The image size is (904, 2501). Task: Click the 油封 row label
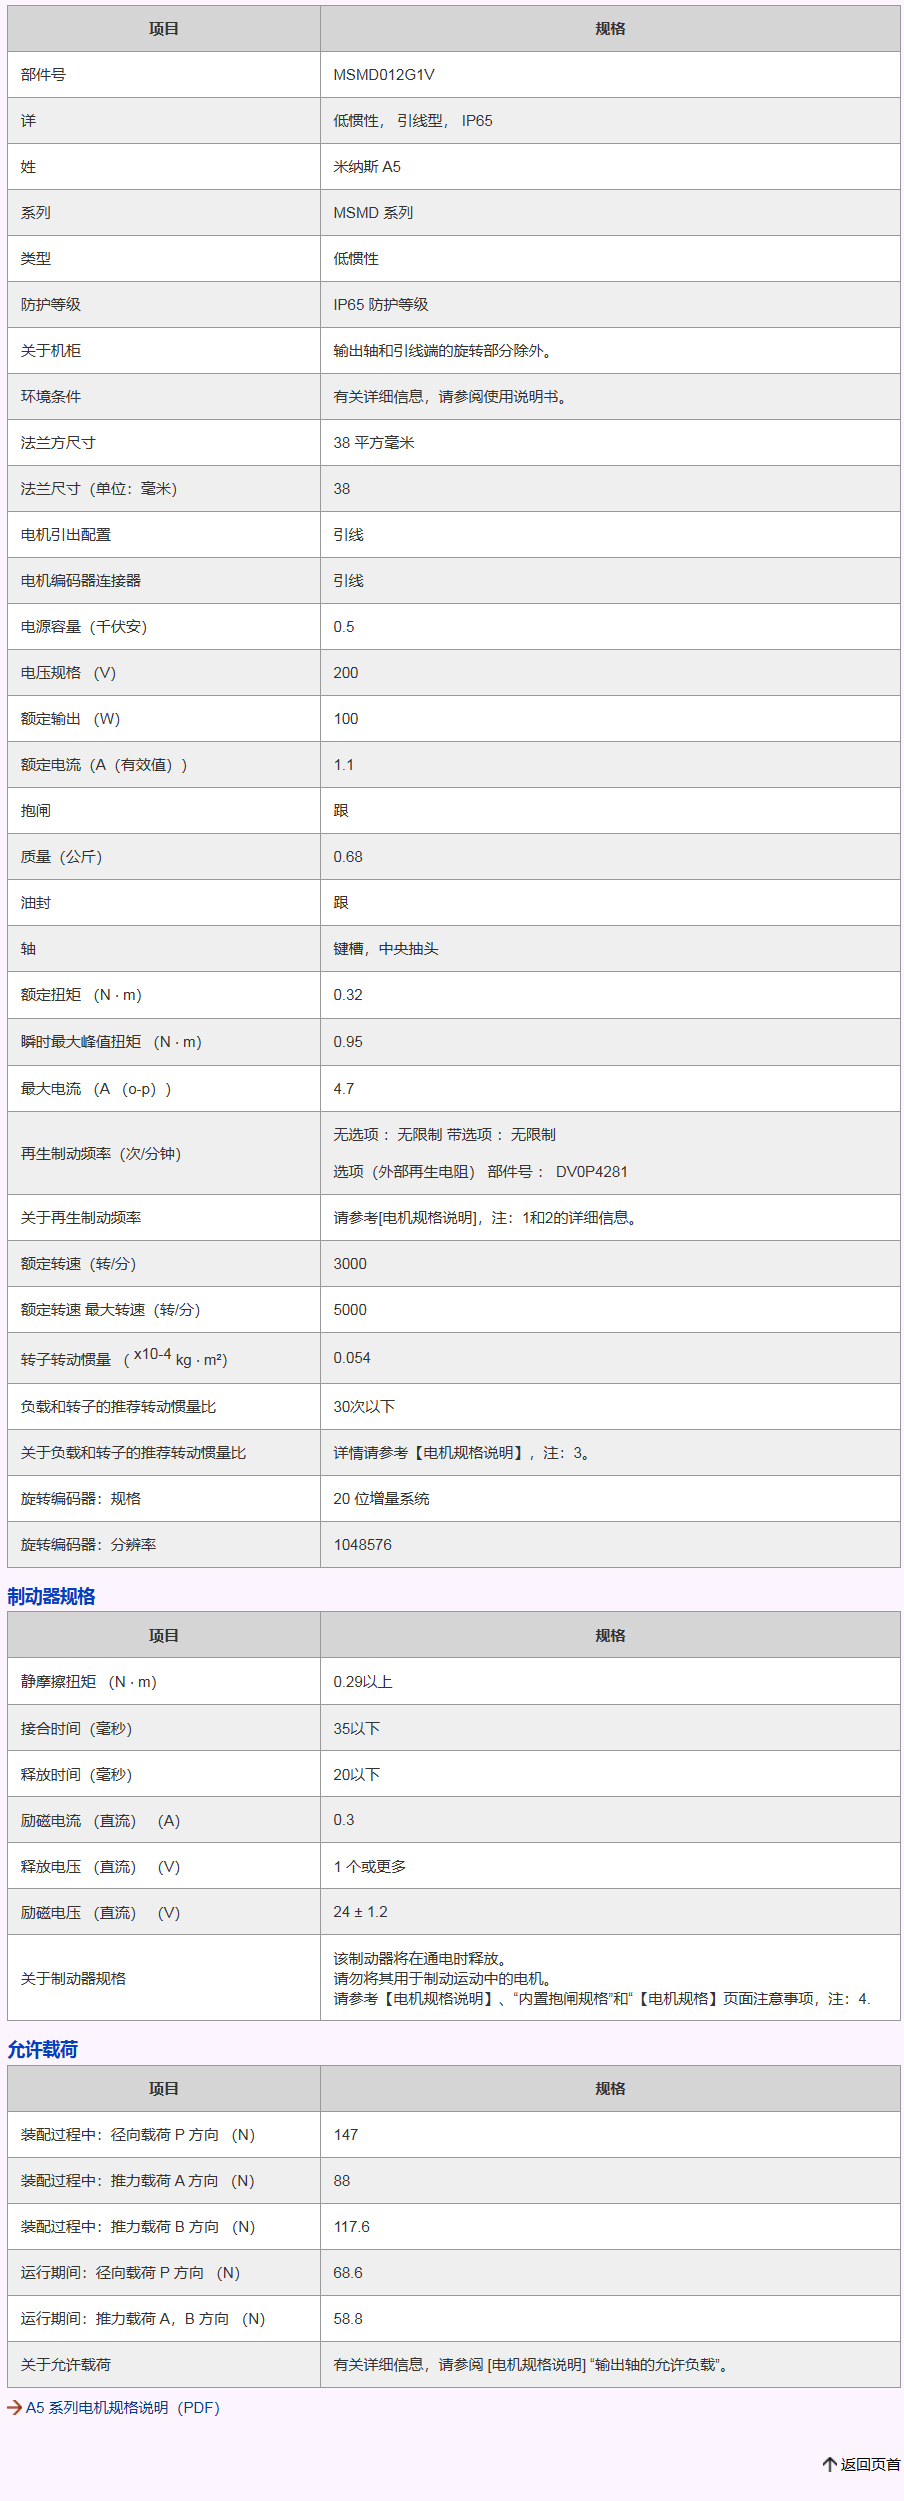click(x=36, y=903)
